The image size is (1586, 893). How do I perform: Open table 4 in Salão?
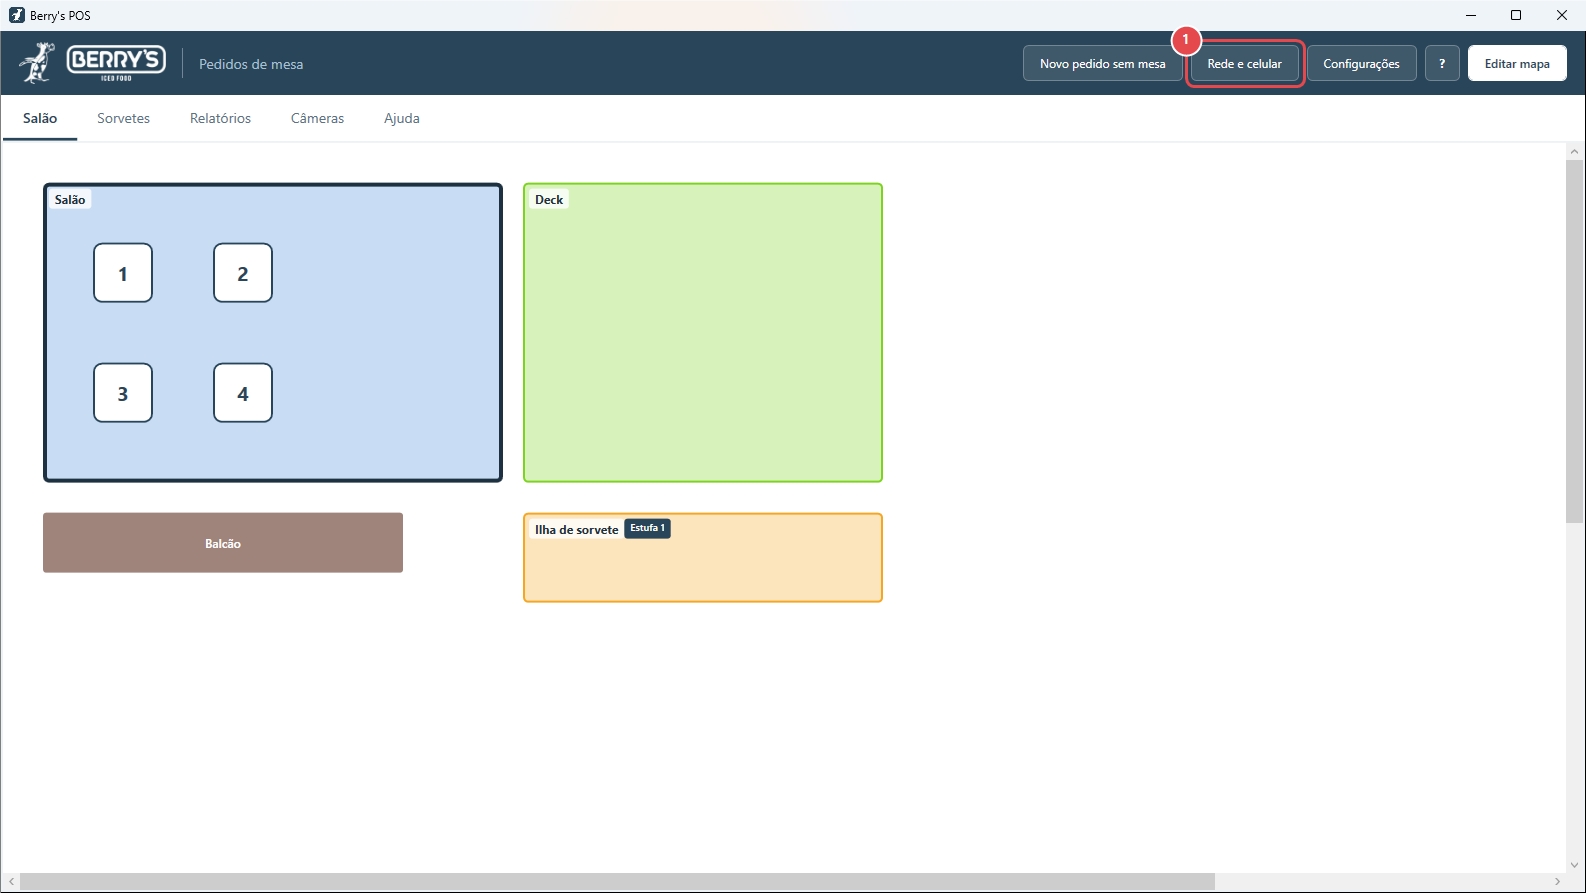click(x=243, y=393)
